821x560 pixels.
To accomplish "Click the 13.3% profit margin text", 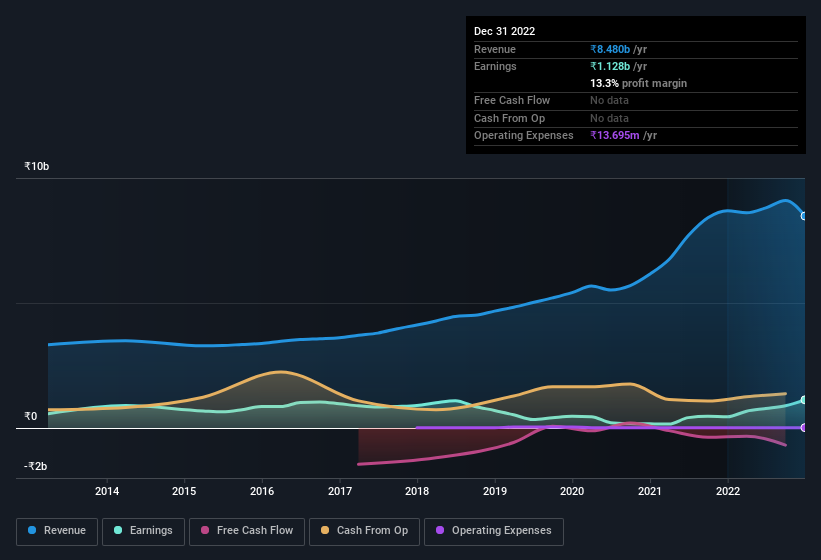I will pyautogui.click(x=638, y=83).
